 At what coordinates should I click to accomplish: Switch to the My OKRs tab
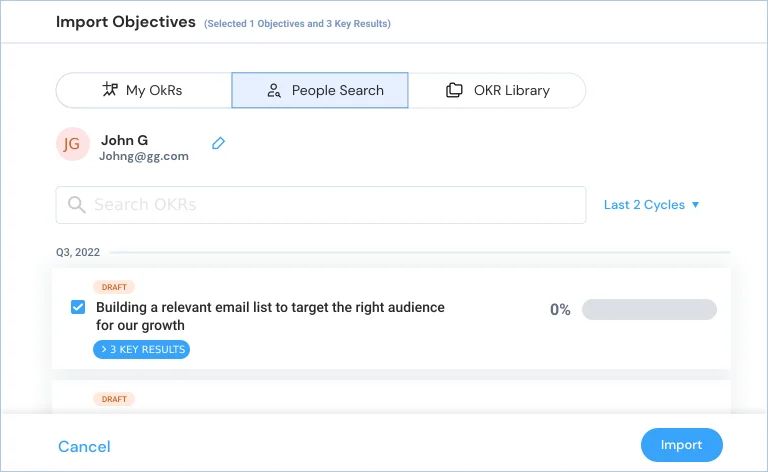(144, 90)
